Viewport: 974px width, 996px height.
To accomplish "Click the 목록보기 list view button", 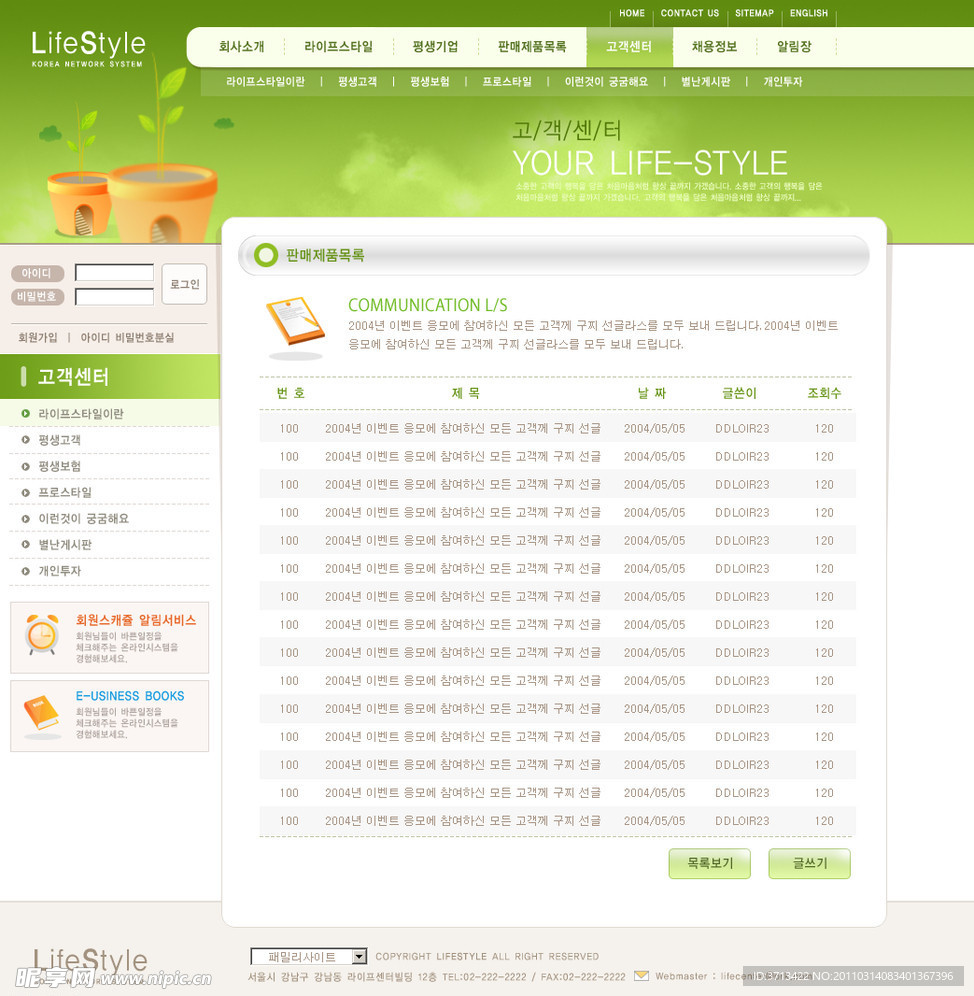I will pyautogui.click(x=709, y=864).
